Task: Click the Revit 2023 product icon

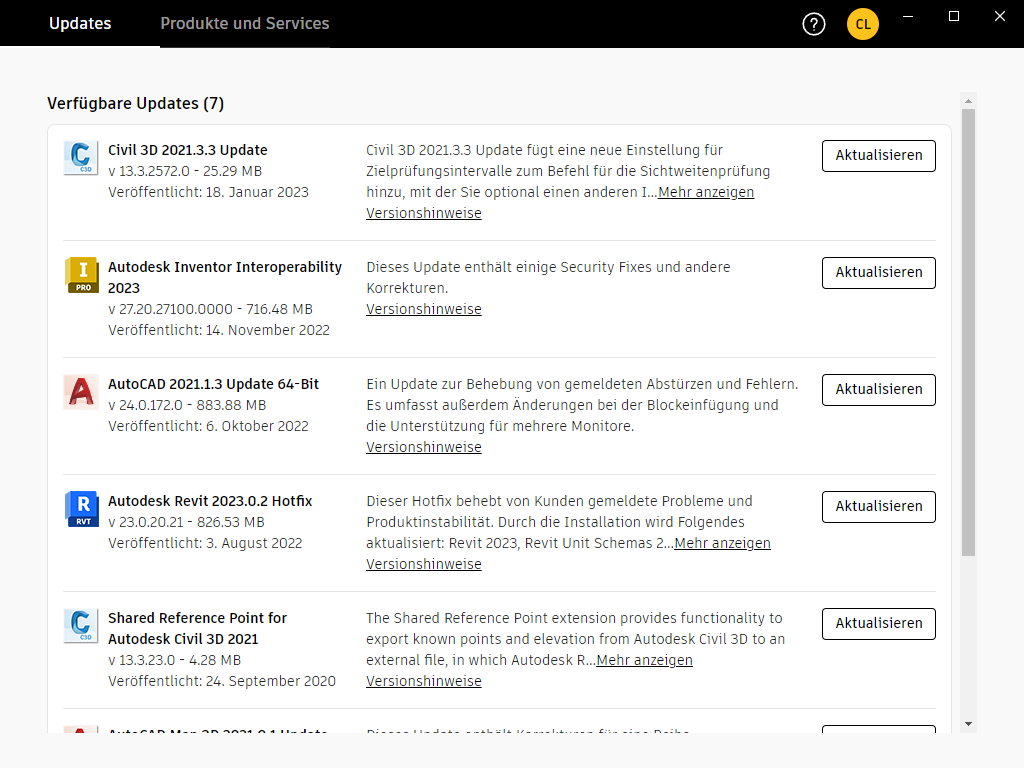Action: [81, 508]
